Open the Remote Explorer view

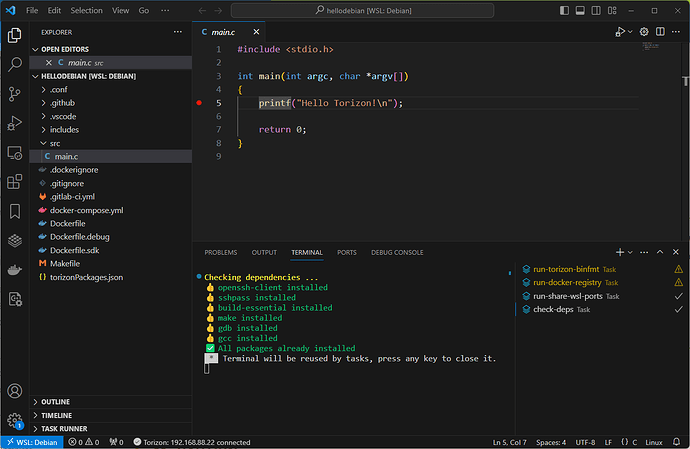click(x=15, y=153)
